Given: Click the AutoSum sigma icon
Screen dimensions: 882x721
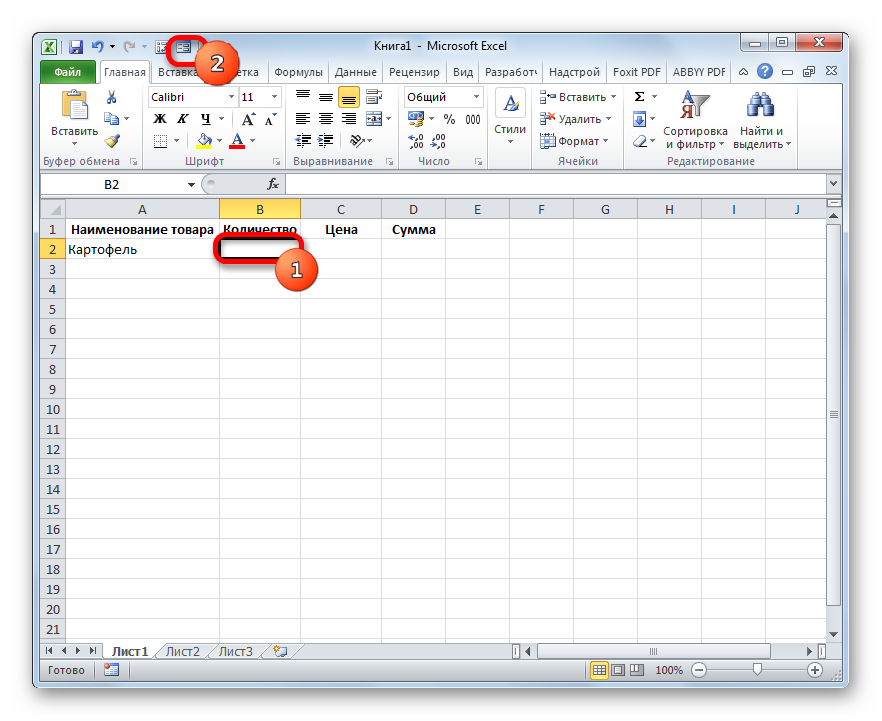Looking at the screenshot, I should [640, 97].
